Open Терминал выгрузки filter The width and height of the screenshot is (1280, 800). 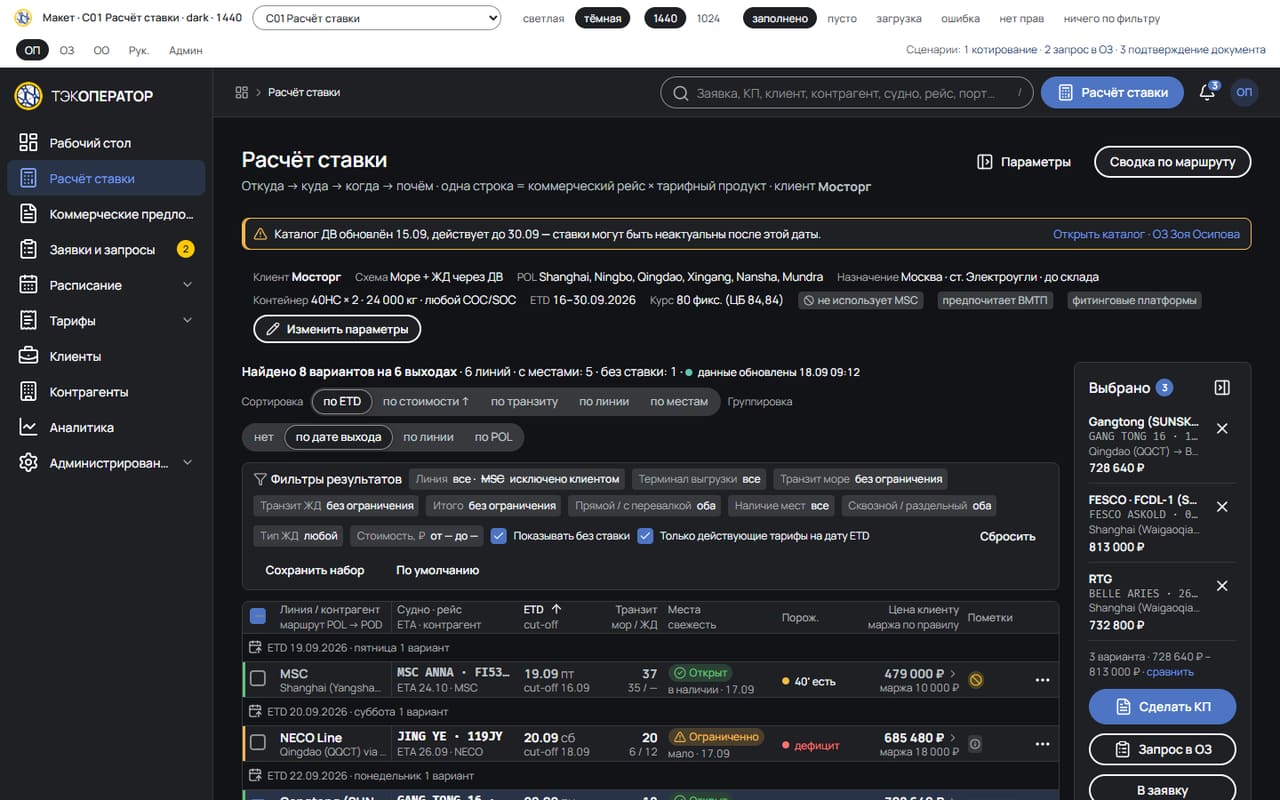pos(700,479)
